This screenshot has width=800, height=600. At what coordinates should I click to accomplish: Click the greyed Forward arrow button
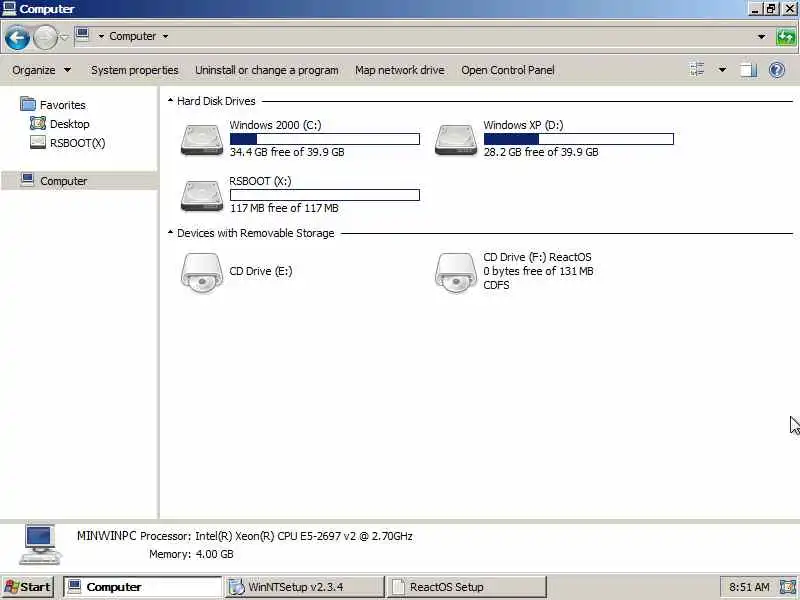[45, 38]
